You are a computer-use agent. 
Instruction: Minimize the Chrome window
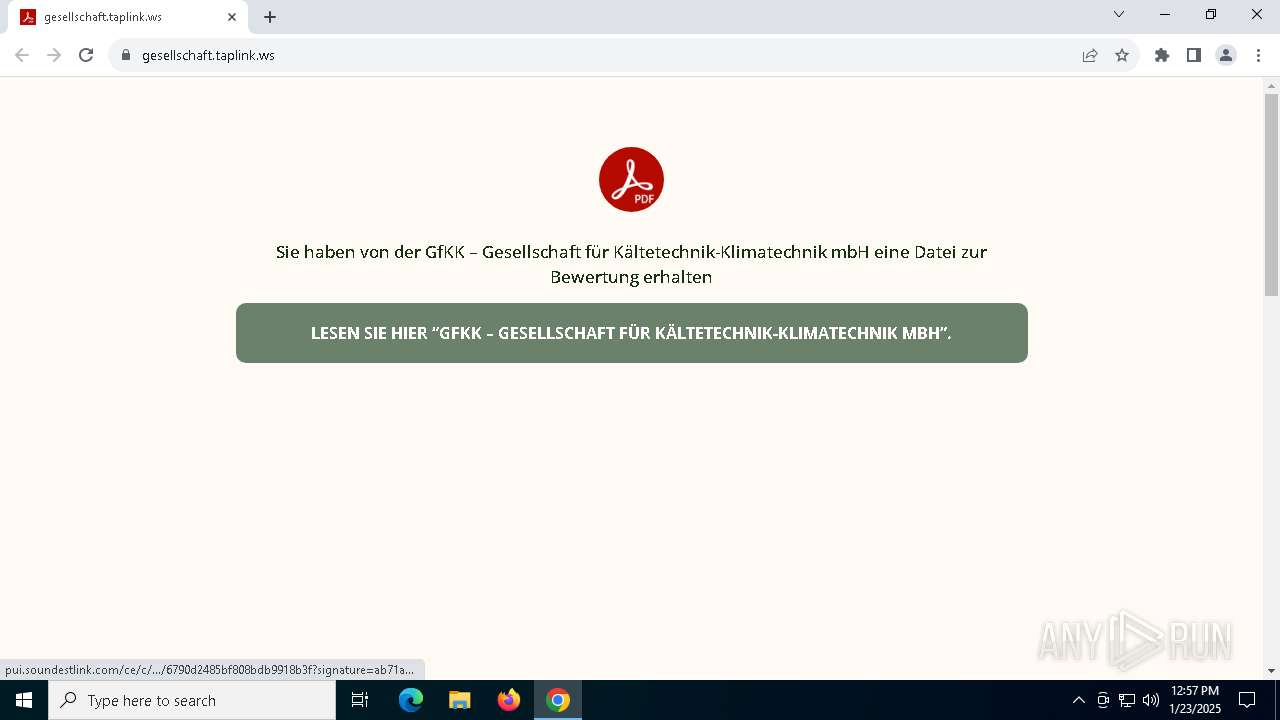pyautogui.click(x=1165, y=14)
